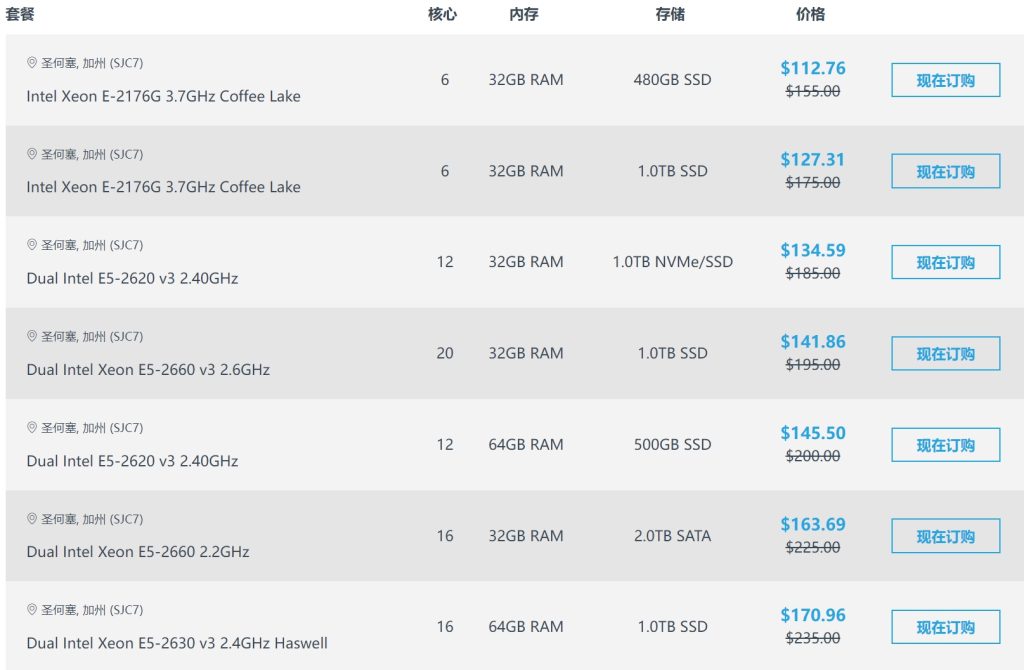The height and width of the screenshot is (670, 1024).
Task: Click the 存储 column header
Action: click(x=671, y=14)
